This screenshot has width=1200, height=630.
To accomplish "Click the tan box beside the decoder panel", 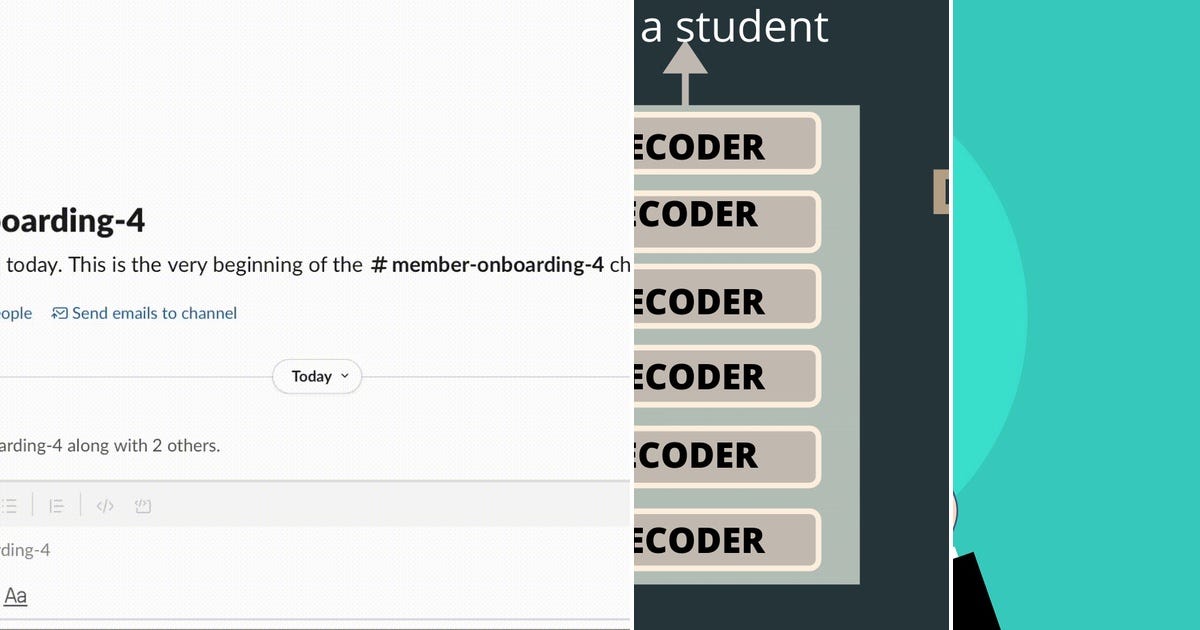I will (941, 191).
